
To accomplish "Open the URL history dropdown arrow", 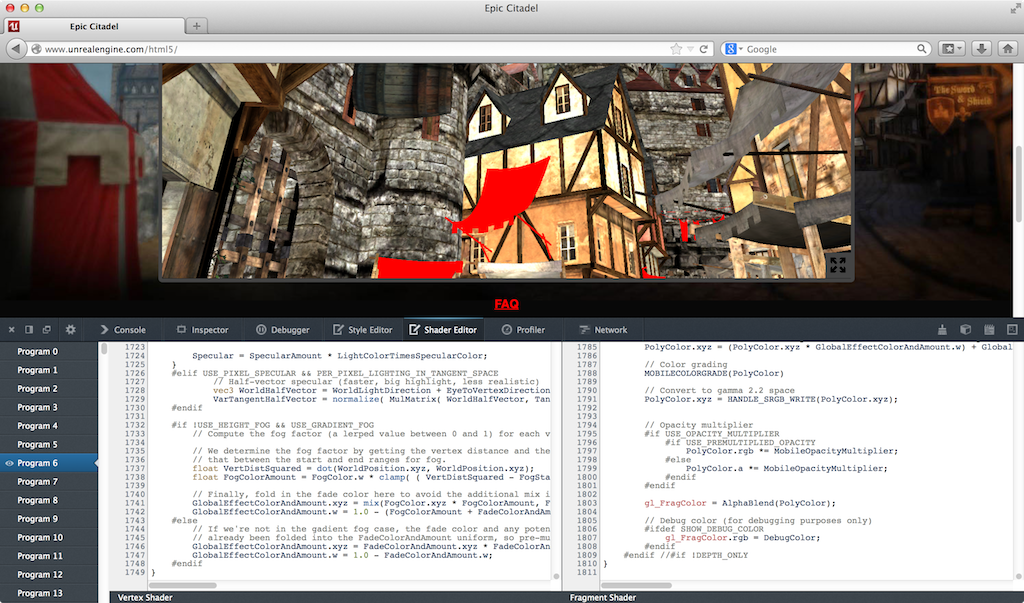I will click(690, 50).
